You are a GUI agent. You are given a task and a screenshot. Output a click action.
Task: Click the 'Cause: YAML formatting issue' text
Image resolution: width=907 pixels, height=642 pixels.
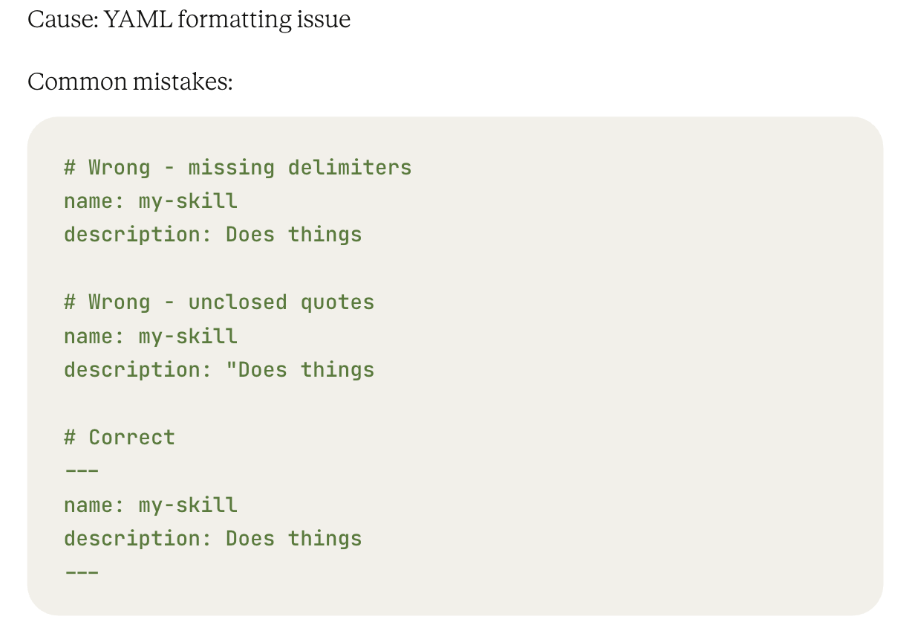point(189,20)
